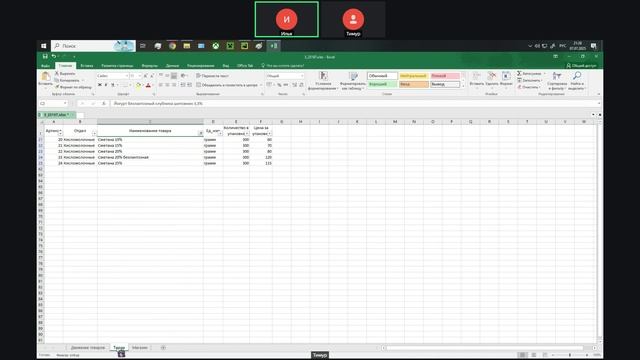Open filter dropdown on Наименование товара column
Image resolution: width=640 pixels, height=360 pixels.
pos(200,133)
